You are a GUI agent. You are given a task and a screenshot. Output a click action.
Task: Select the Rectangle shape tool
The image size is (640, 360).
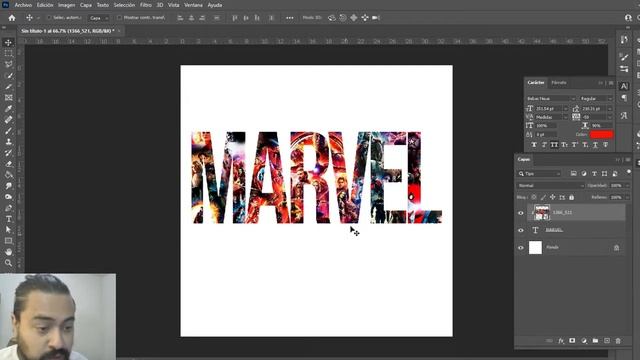pos(8,241)
